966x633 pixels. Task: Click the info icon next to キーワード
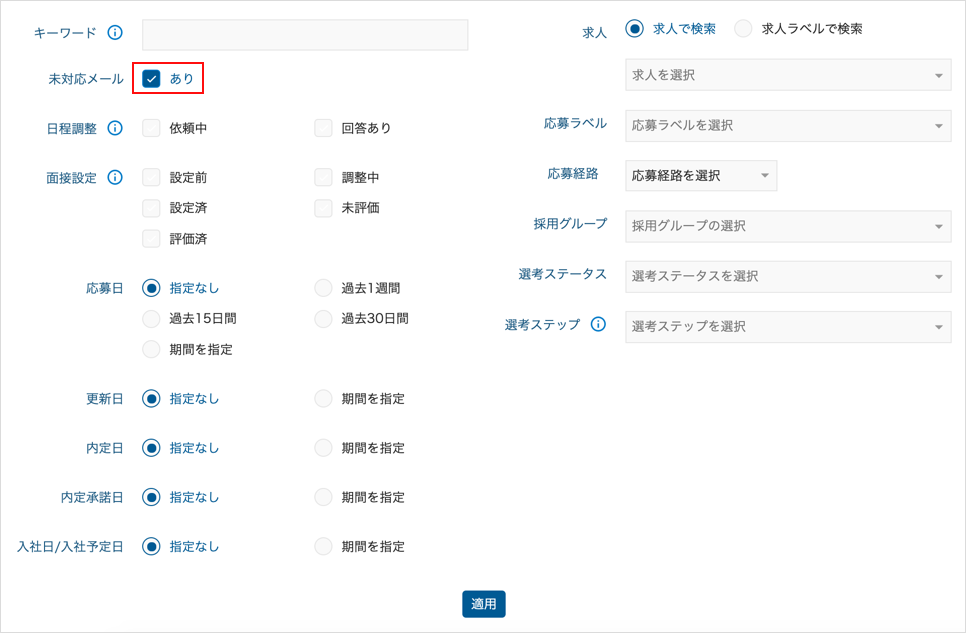click(x=115, y=33)
